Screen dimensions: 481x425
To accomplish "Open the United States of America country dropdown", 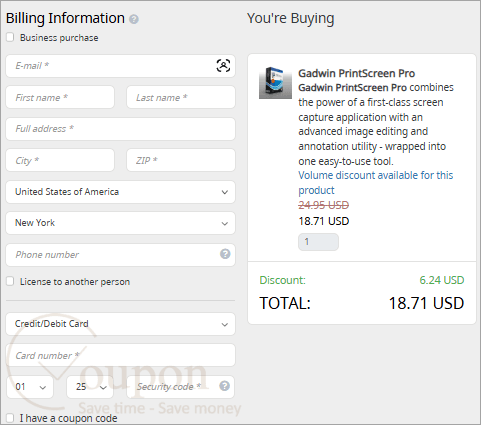I will pyautogui.click(x=120, y=192).
